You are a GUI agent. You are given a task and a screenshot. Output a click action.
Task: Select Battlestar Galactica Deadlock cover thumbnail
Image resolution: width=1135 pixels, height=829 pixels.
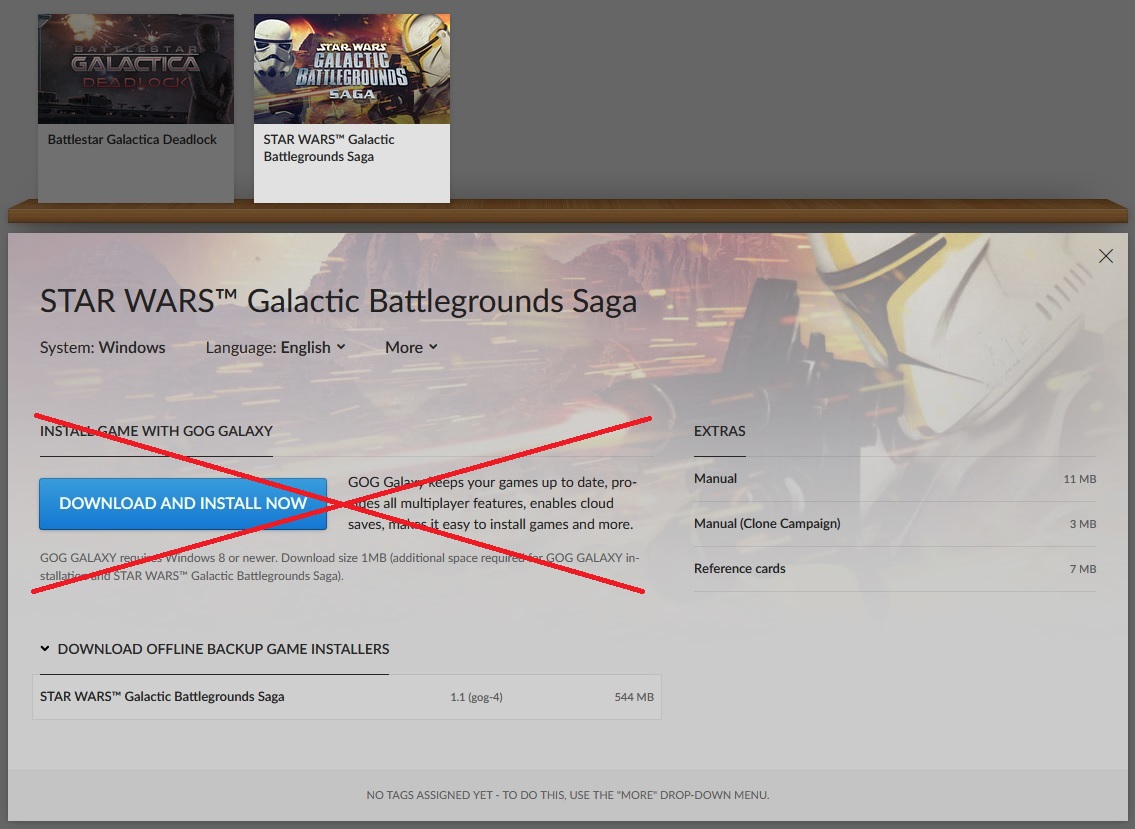click(136, 69)
